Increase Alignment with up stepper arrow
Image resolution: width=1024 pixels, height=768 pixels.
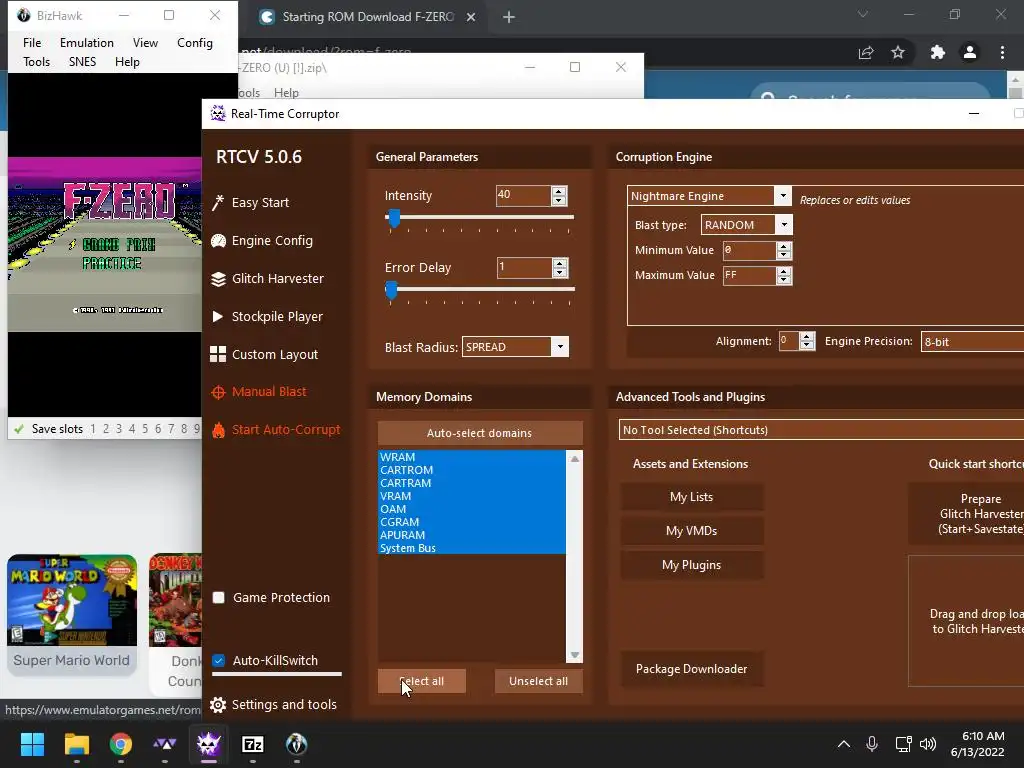tap(807, 337)
